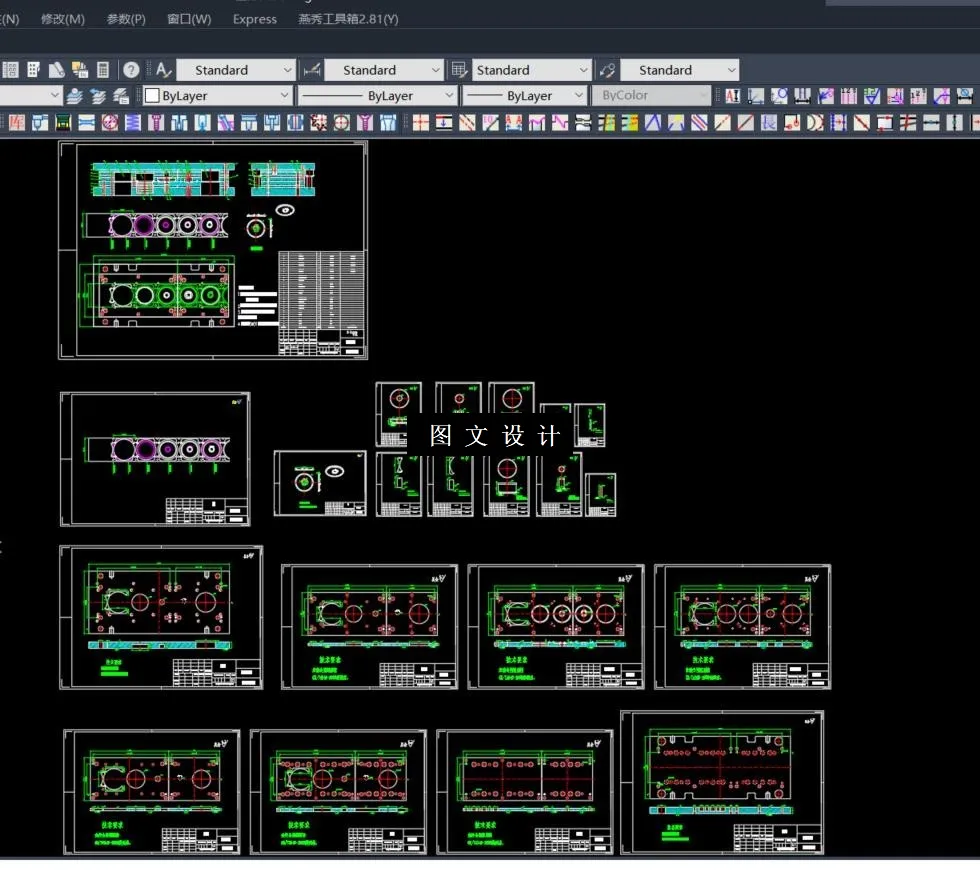
Task: Click the text edit AI icon
Action: (x=732, y=96)
